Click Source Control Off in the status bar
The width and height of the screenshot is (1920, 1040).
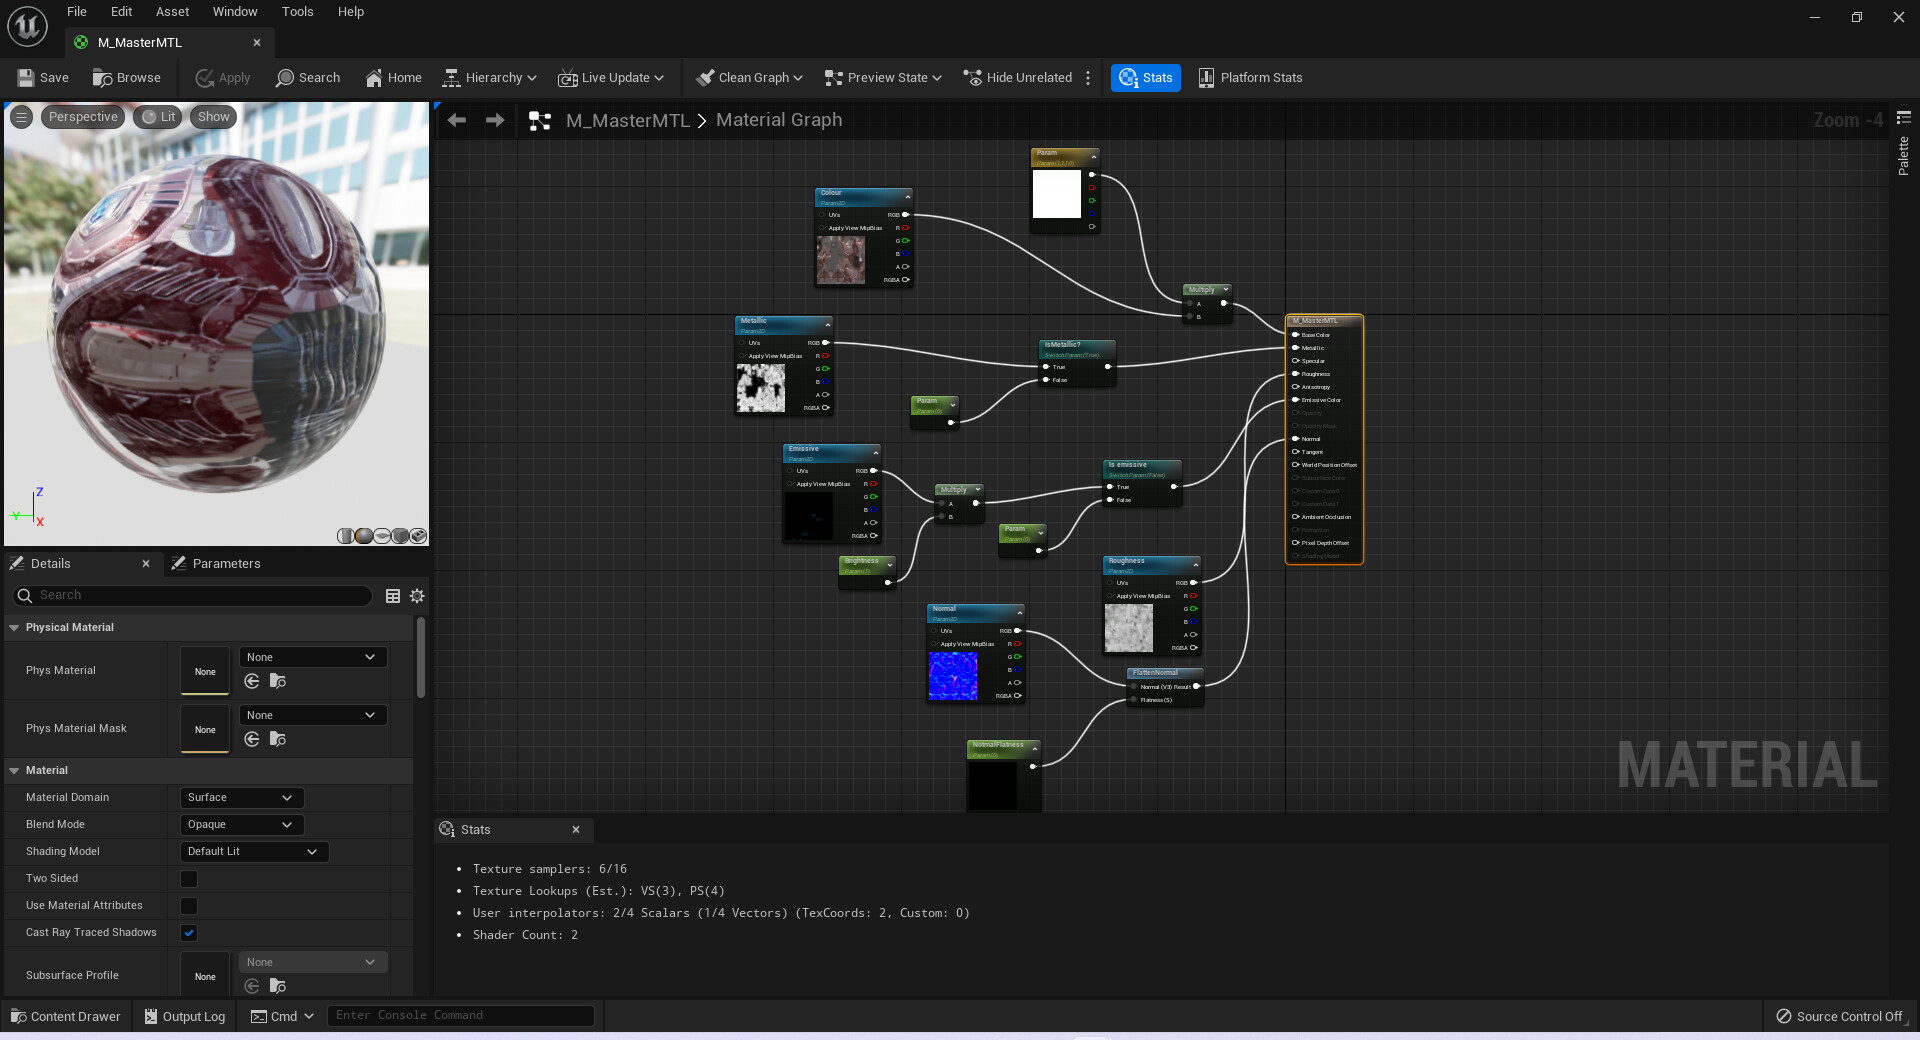click(x=1845, y=1016)
